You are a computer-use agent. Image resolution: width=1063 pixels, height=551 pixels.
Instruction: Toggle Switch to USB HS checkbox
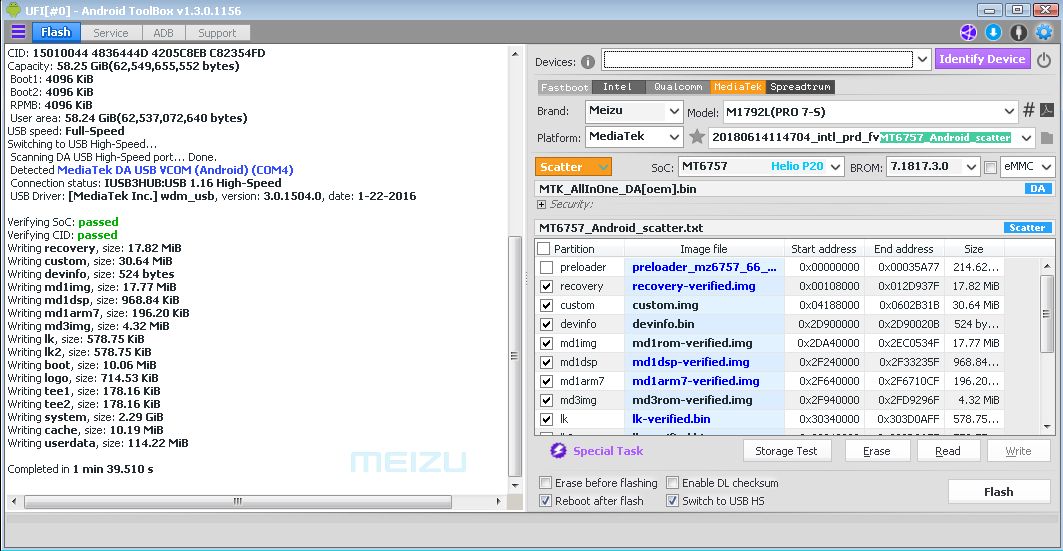click(x=673, y=501)
